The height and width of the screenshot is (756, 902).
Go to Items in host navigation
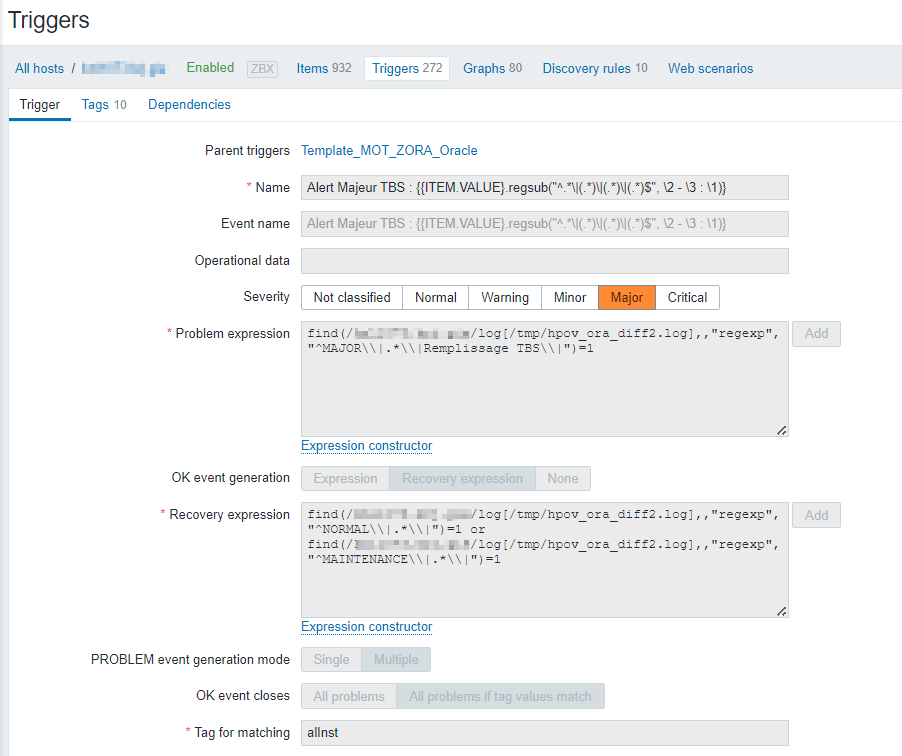[324, 69]
